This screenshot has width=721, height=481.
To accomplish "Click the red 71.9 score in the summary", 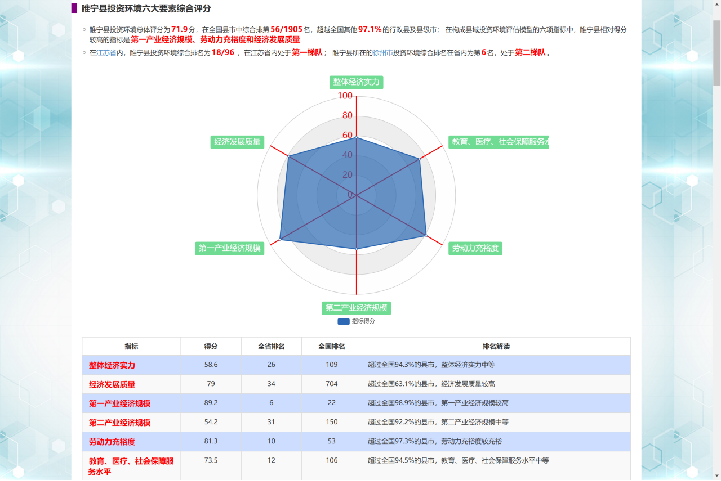I will click(x=179, y=29).
